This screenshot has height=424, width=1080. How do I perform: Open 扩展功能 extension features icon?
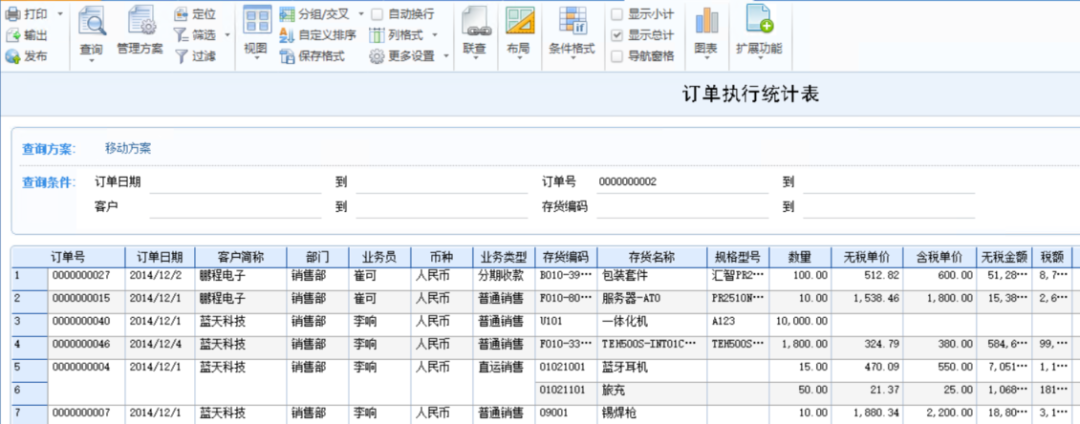[759, 21]
